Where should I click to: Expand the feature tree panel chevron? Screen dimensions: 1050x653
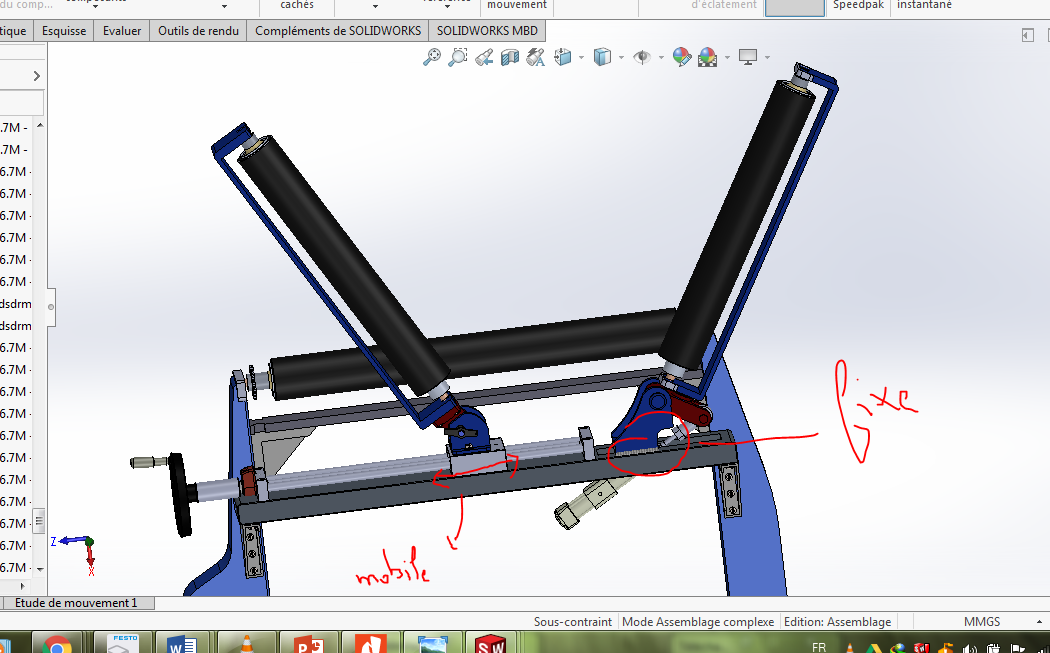pyautogui.click(x=37, y=76)
